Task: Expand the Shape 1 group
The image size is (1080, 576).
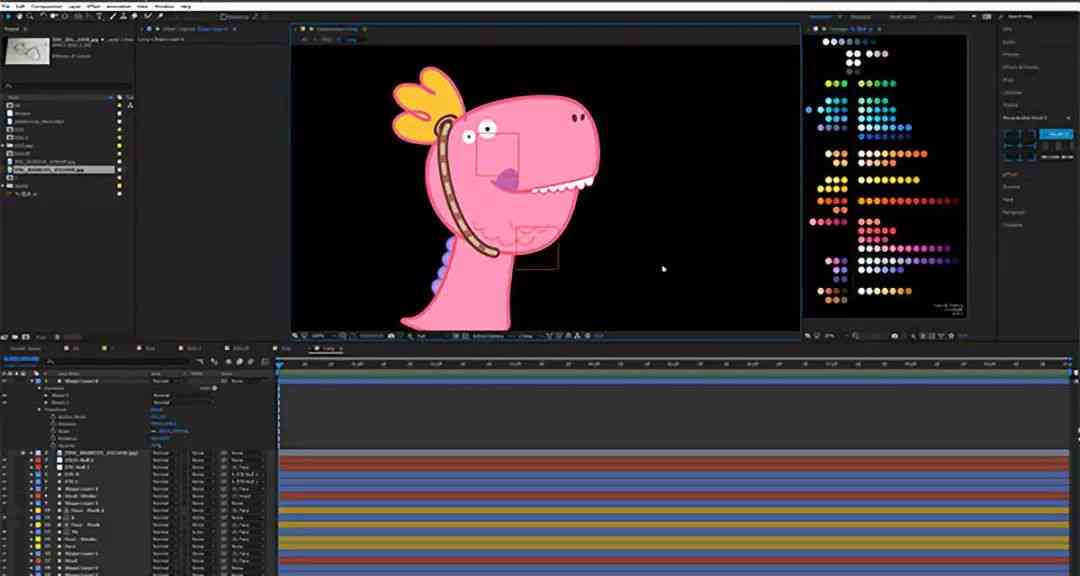Action: point(45,402)
